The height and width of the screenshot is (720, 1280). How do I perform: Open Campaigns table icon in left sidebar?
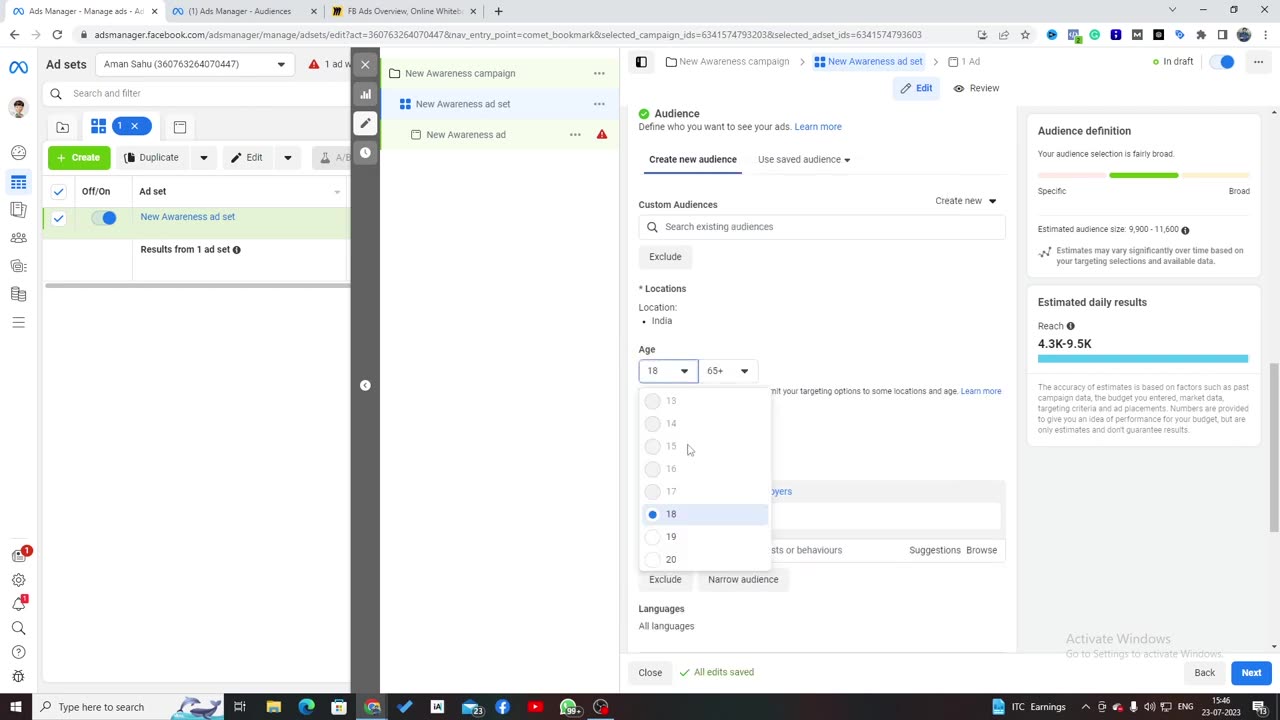click(18, 182)
